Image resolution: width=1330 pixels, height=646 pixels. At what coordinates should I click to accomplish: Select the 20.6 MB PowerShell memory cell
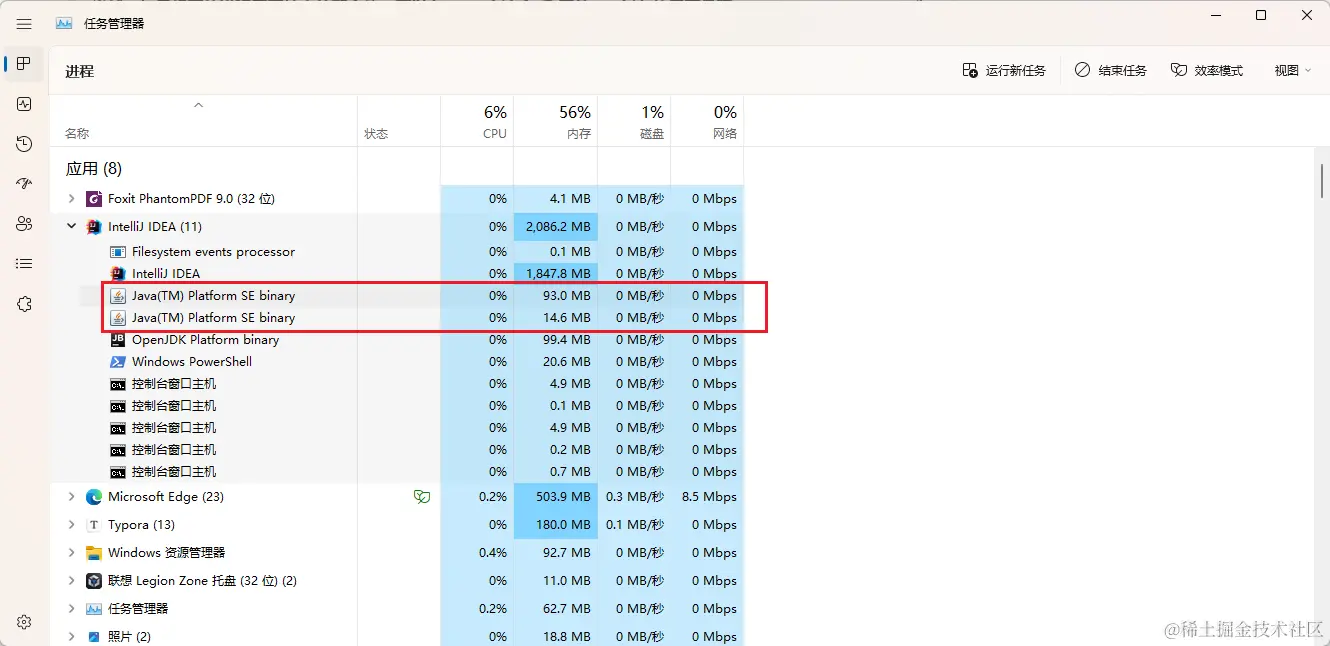555,362
